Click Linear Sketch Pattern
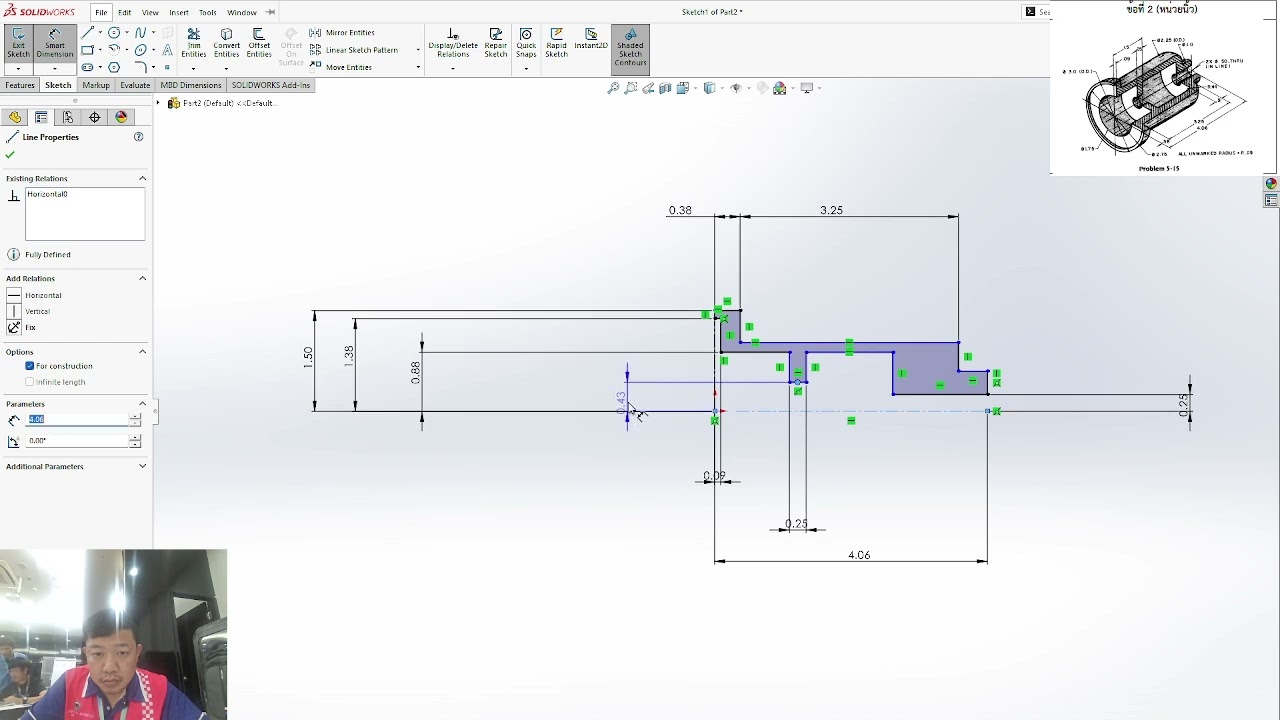 (x=354, y=50)
